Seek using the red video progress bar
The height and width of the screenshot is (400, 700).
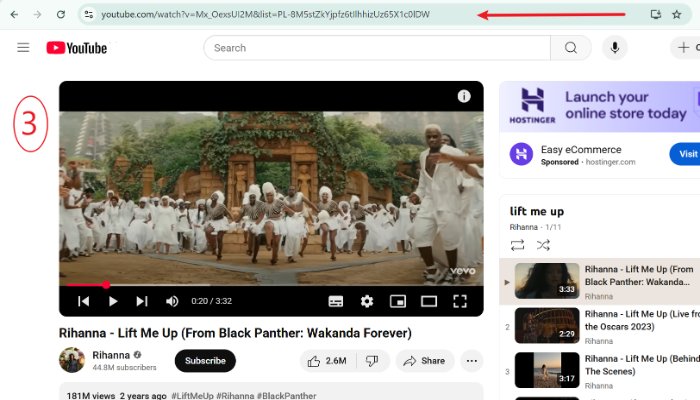271,284
